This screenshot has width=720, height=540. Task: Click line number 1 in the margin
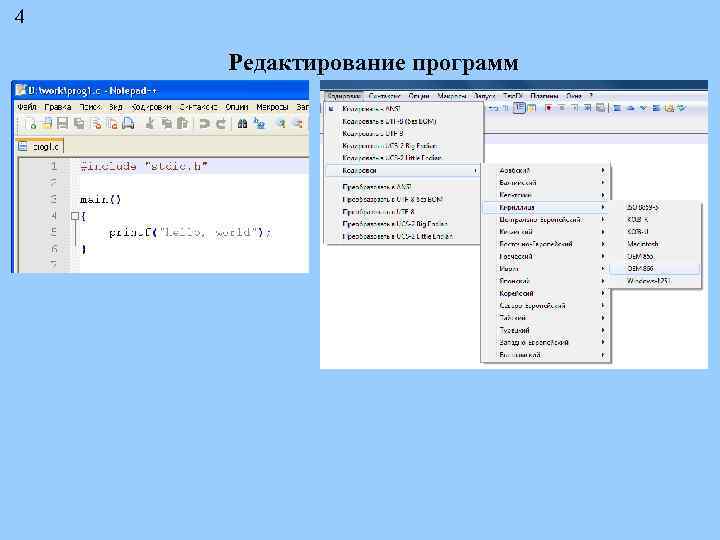[54, 166]
